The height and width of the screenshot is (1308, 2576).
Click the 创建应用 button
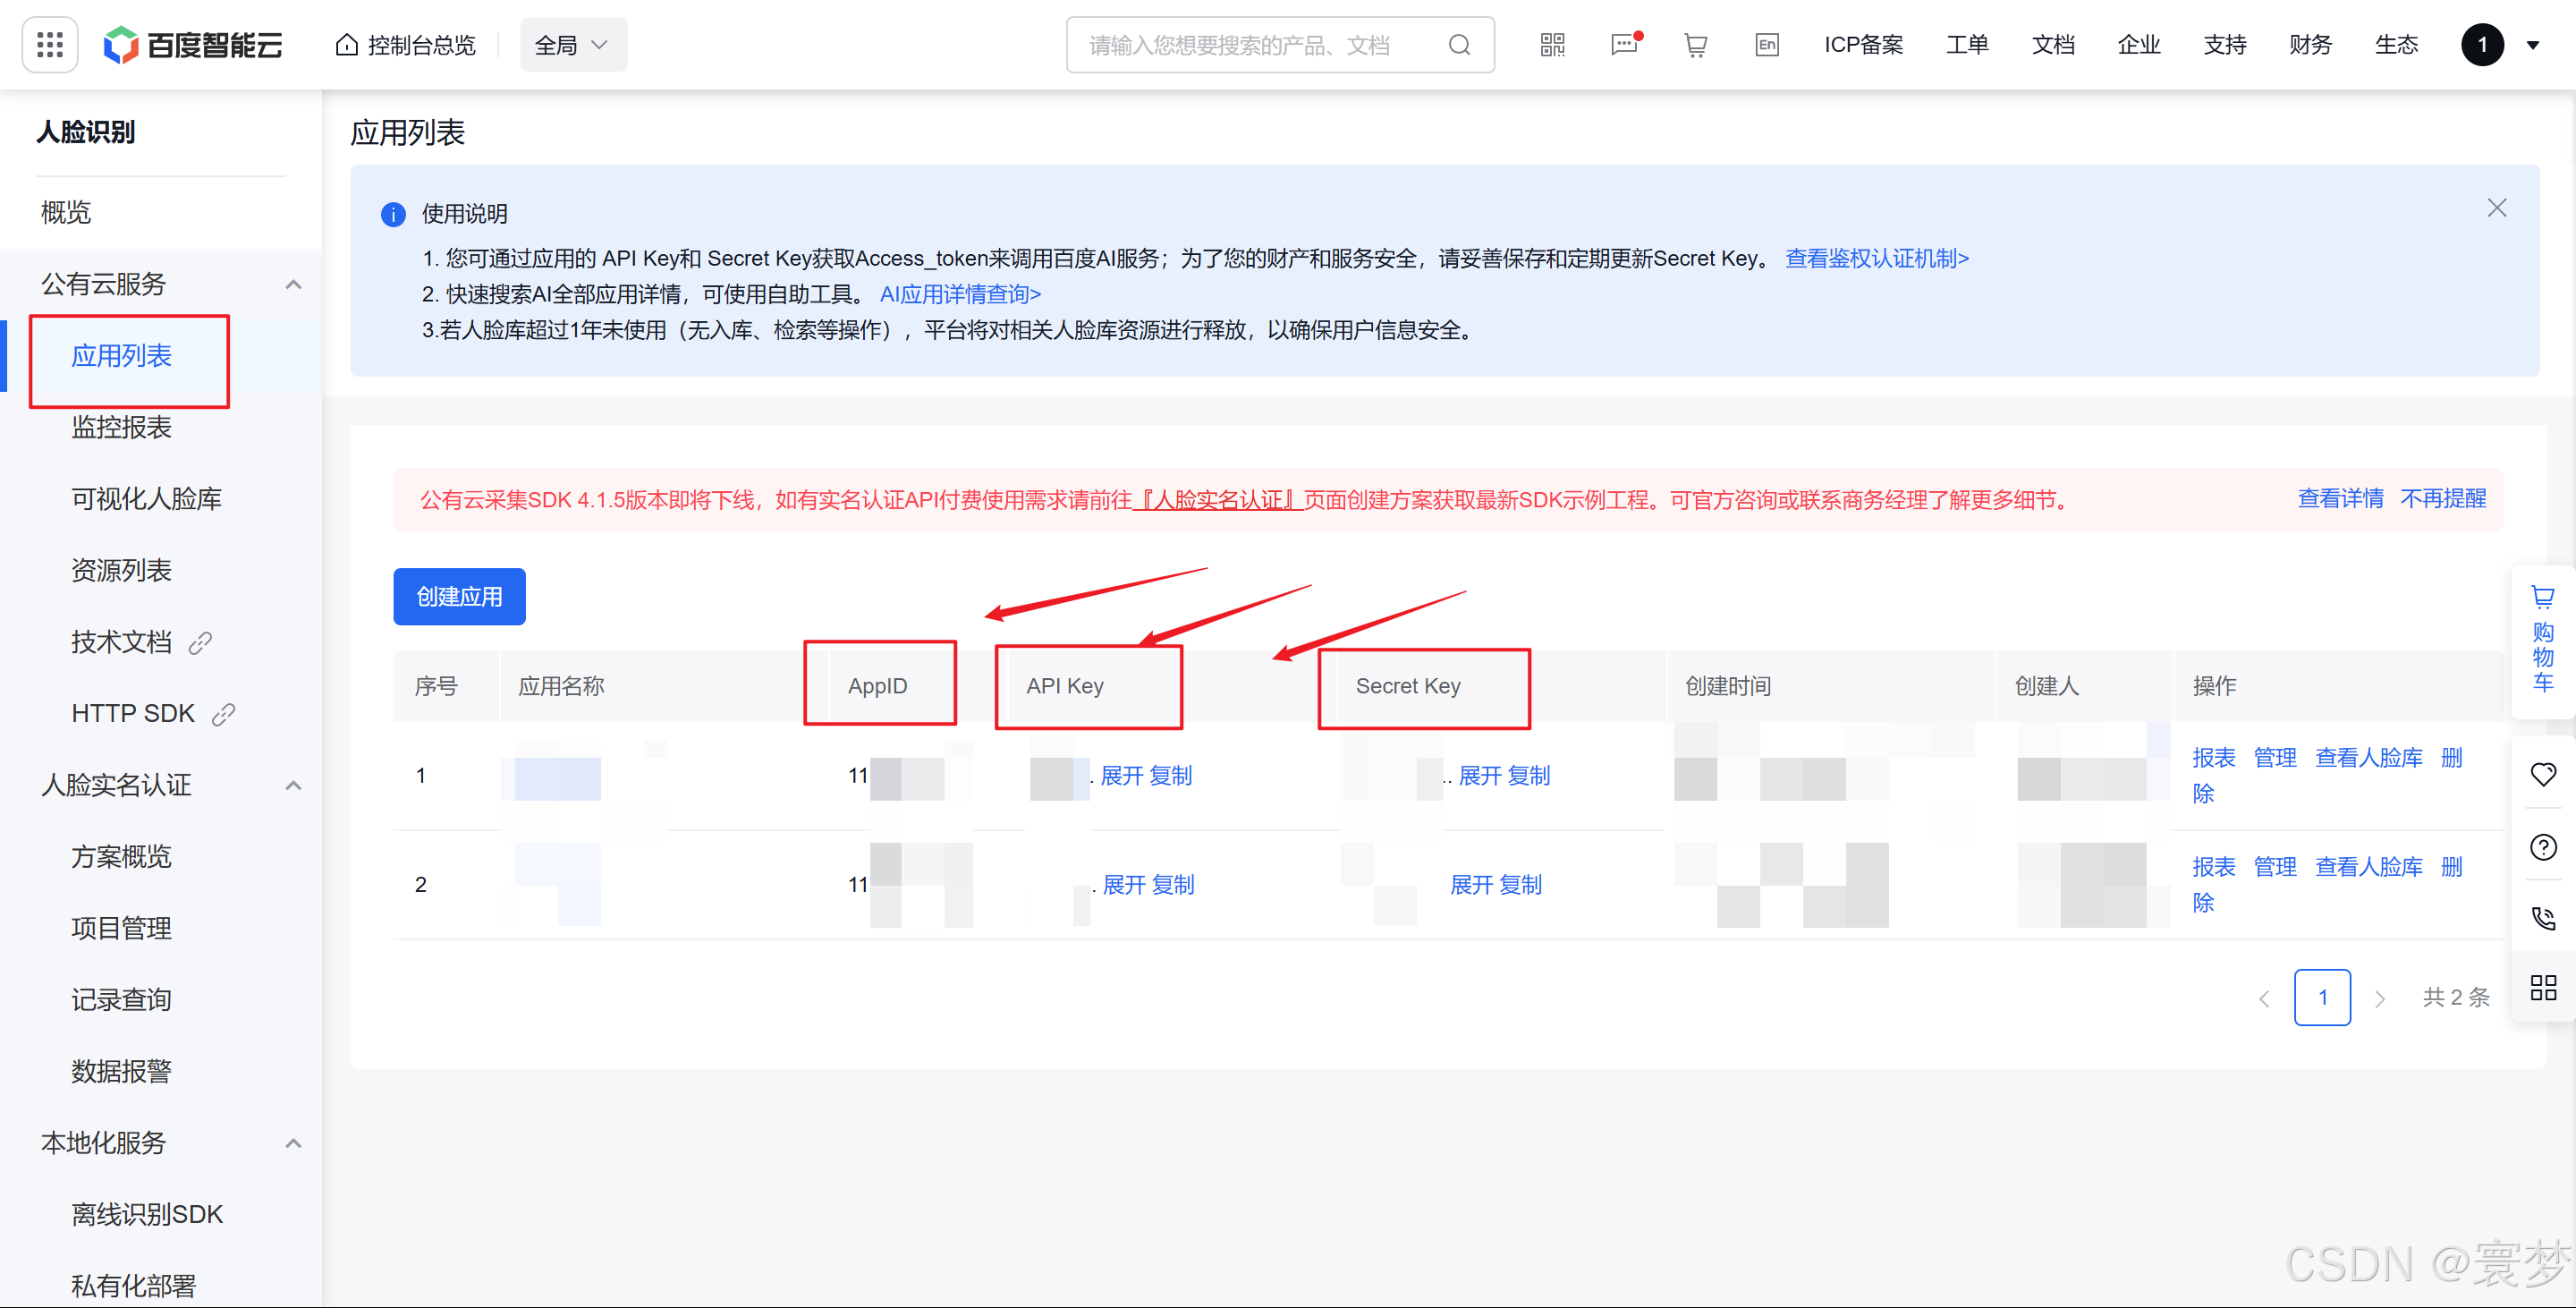[x=459, y=597]
